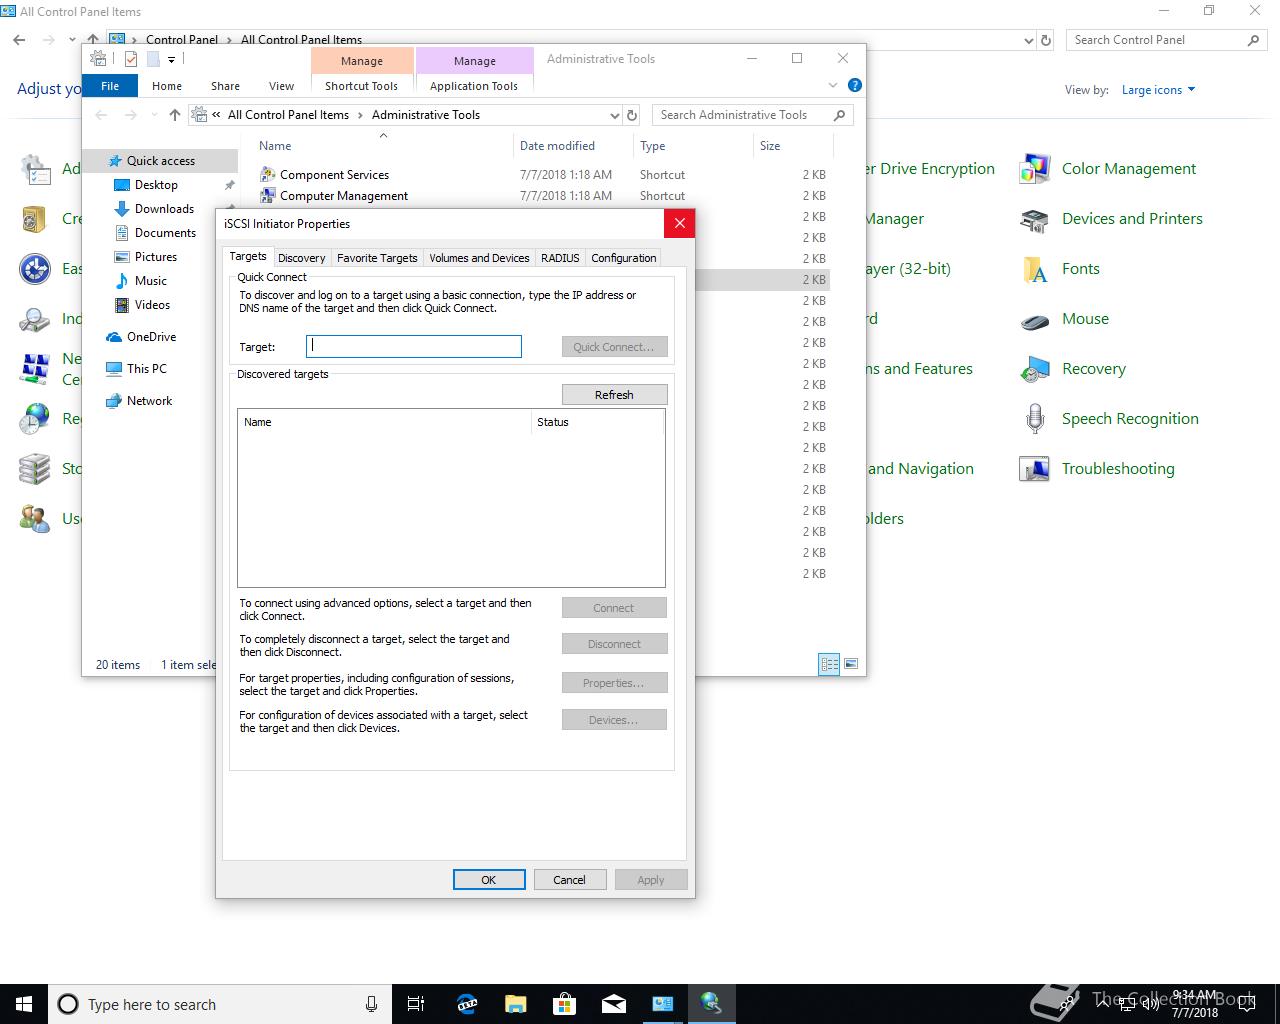Select the Targets tab
The image size is (1280, 1024).
coord(248,256)
